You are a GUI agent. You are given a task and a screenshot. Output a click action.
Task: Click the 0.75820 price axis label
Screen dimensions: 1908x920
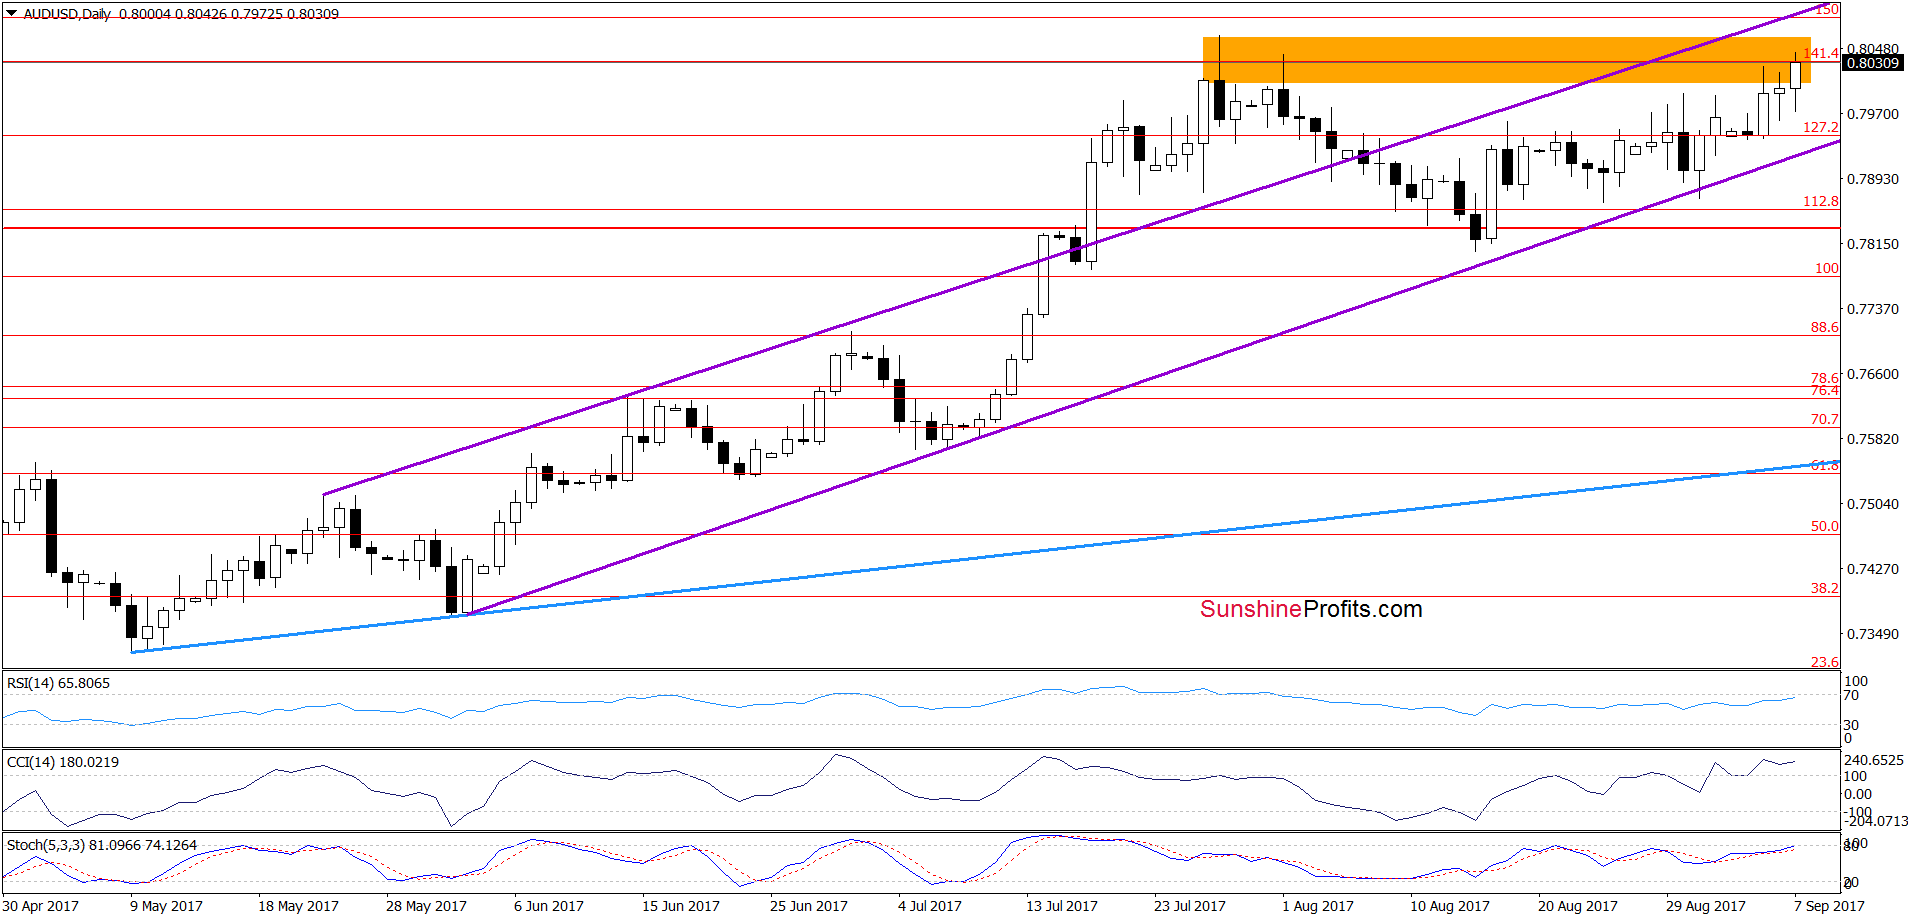(x=1872, y=439)
